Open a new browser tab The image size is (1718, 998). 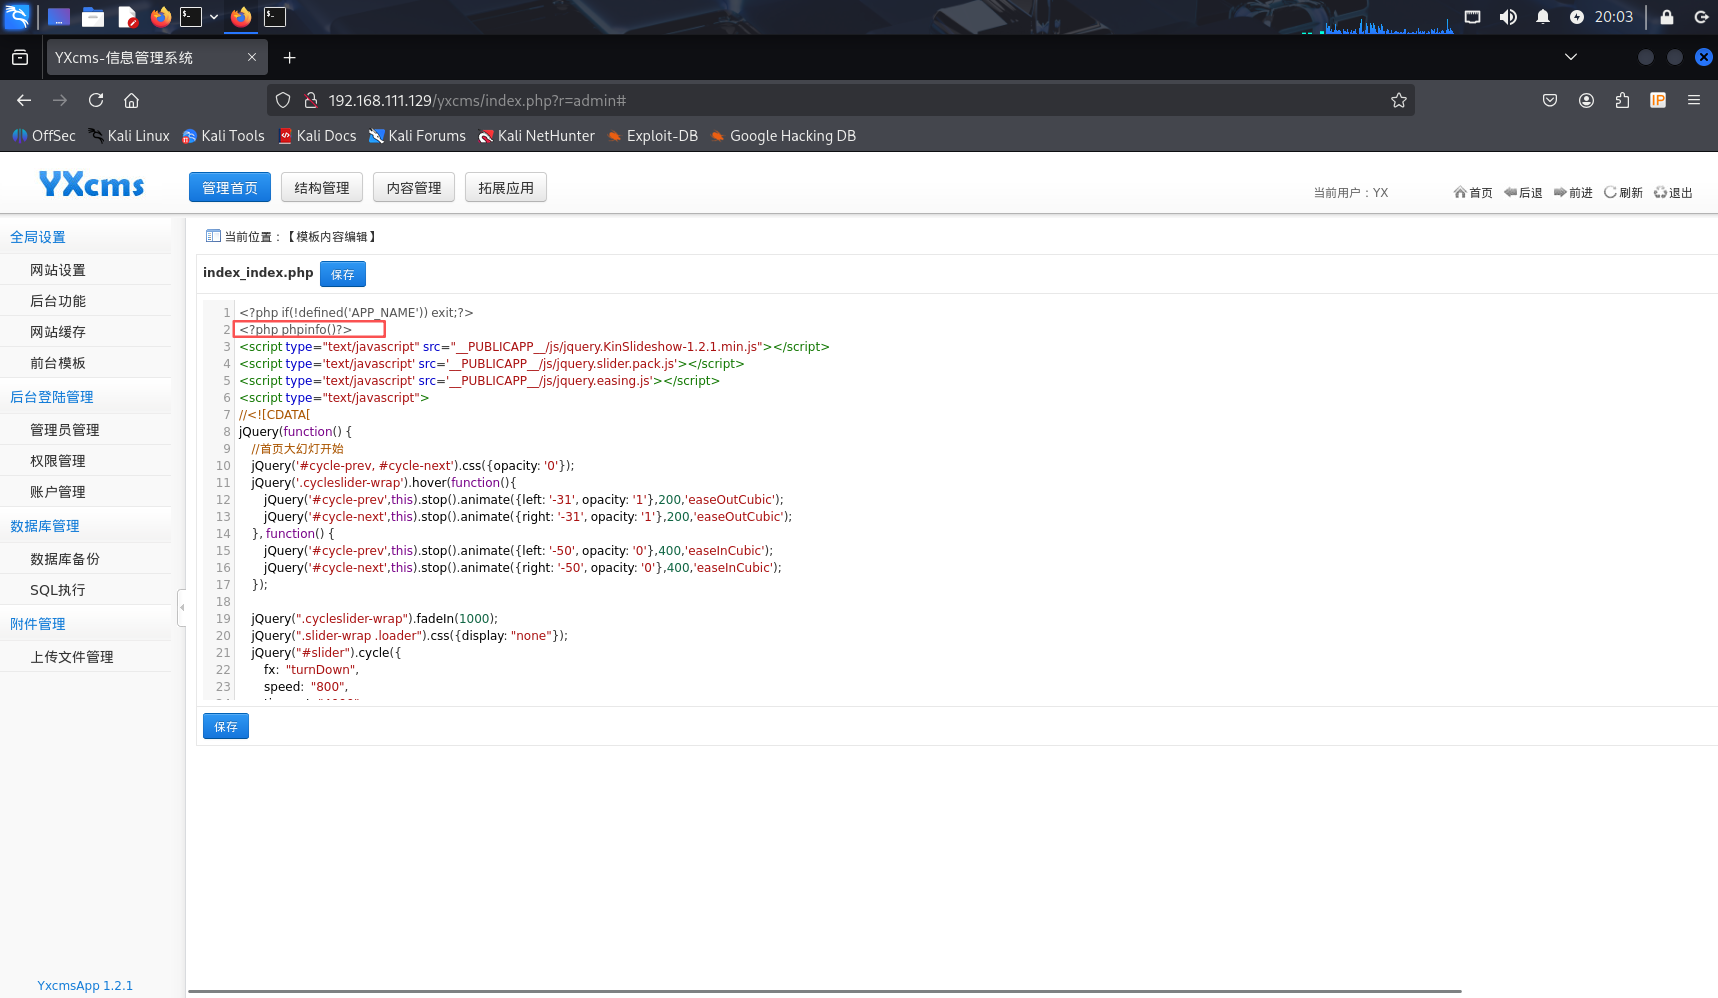(289, 58)
